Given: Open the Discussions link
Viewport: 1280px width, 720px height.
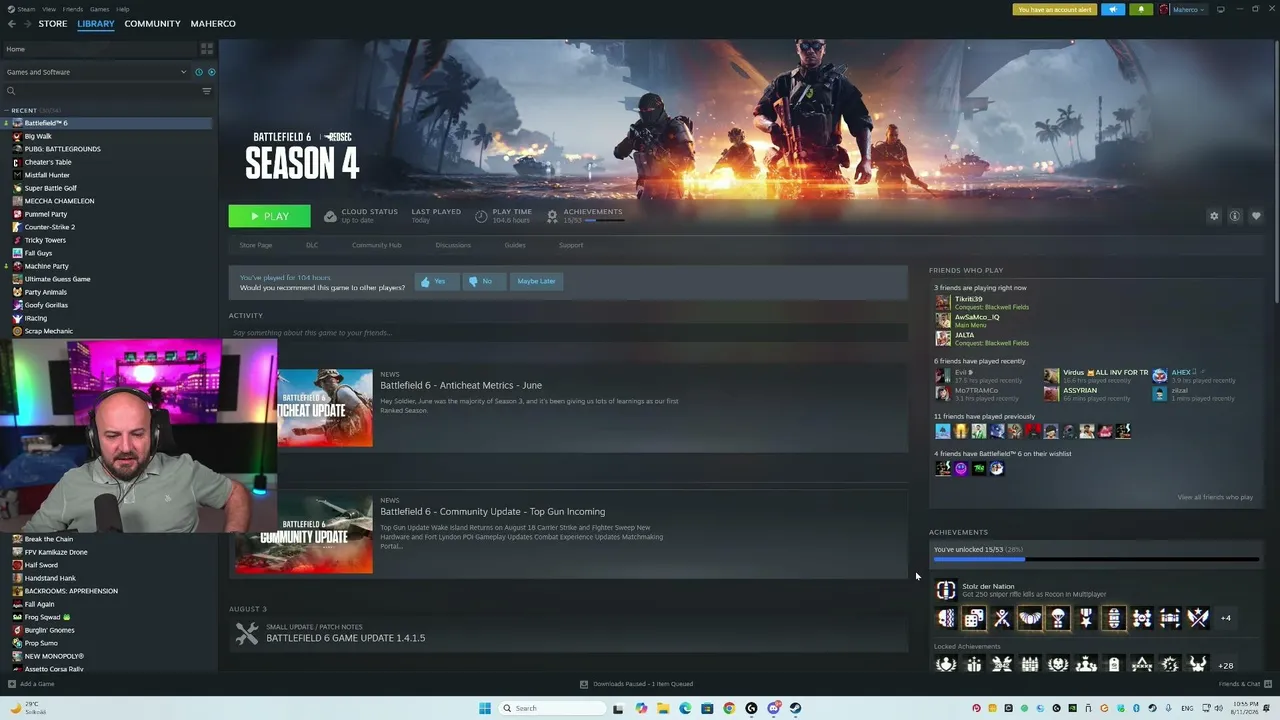Looking at the screenshot, I should click(x=453, y=245).
